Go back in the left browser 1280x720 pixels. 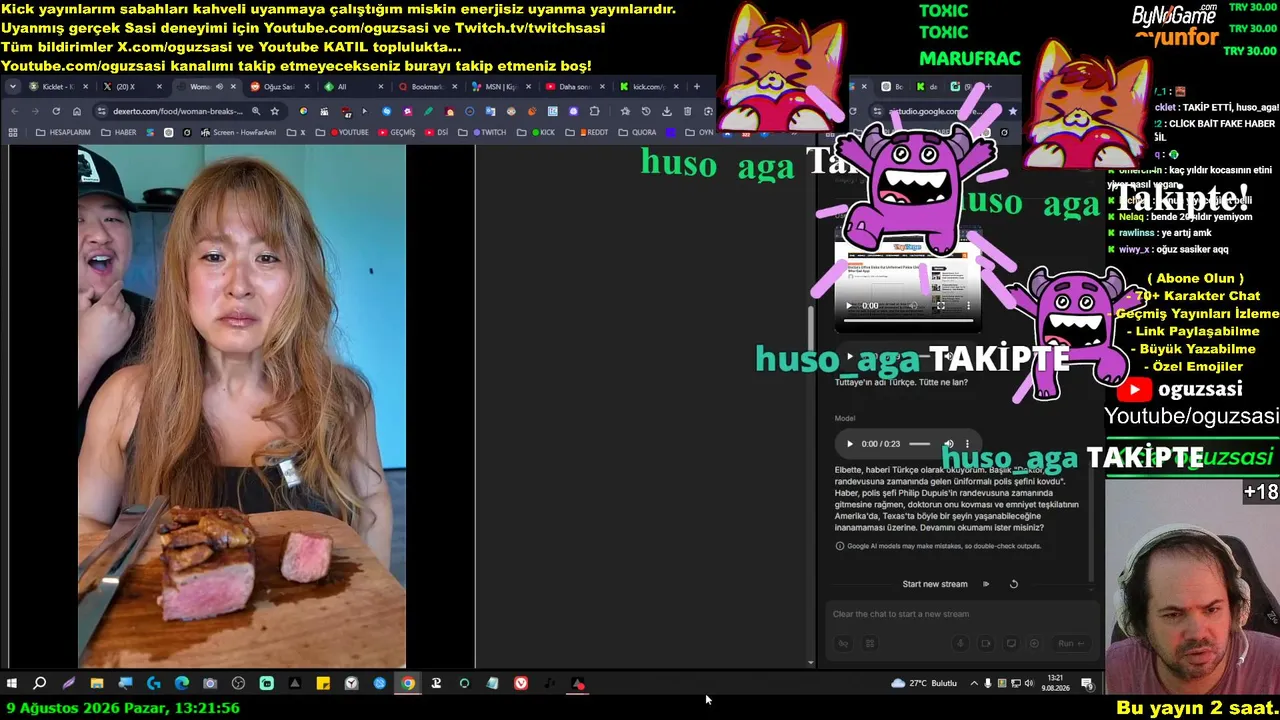pos(14,111)
